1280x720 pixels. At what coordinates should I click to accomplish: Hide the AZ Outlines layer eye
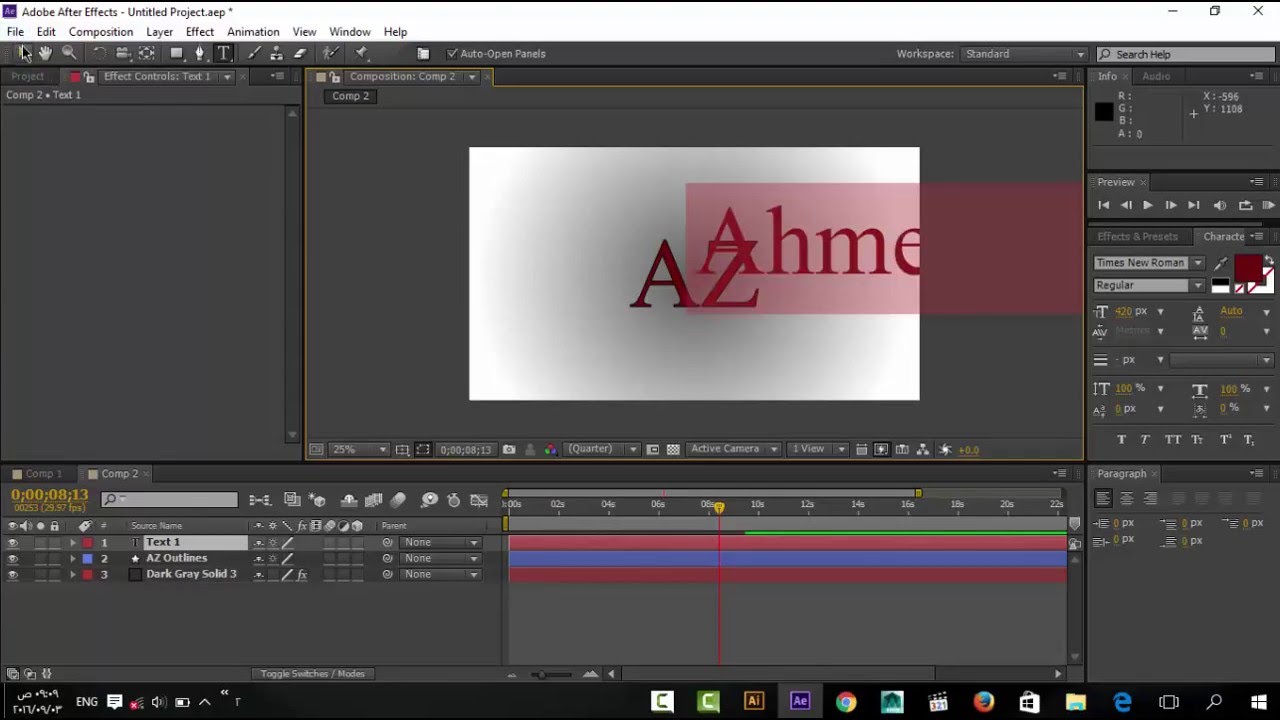(x=12, y=559)
